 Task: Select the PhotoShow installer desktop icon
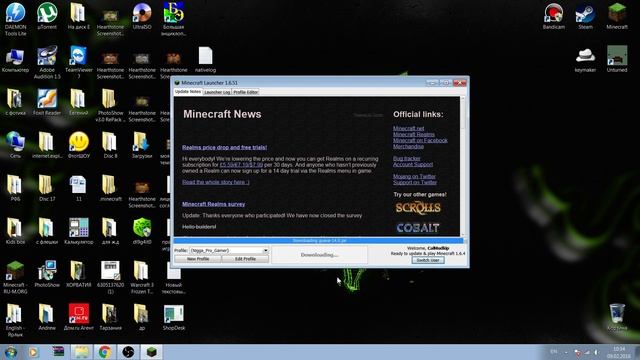tap(47, 274)
